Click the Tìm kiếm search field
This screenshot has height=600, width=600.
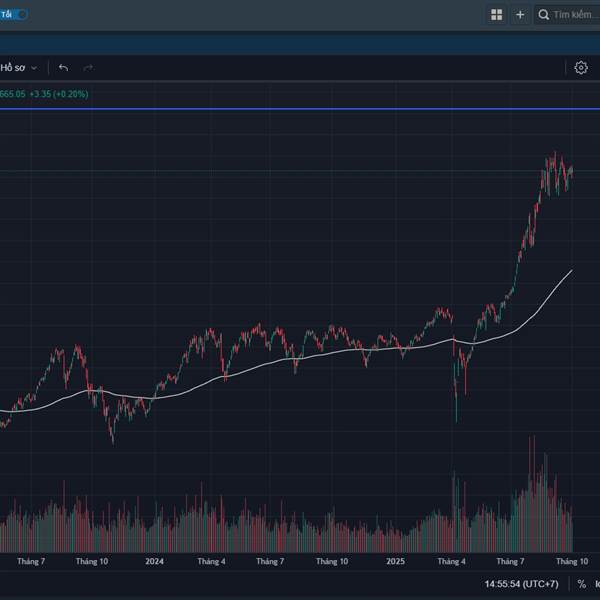tap(567, 15)
